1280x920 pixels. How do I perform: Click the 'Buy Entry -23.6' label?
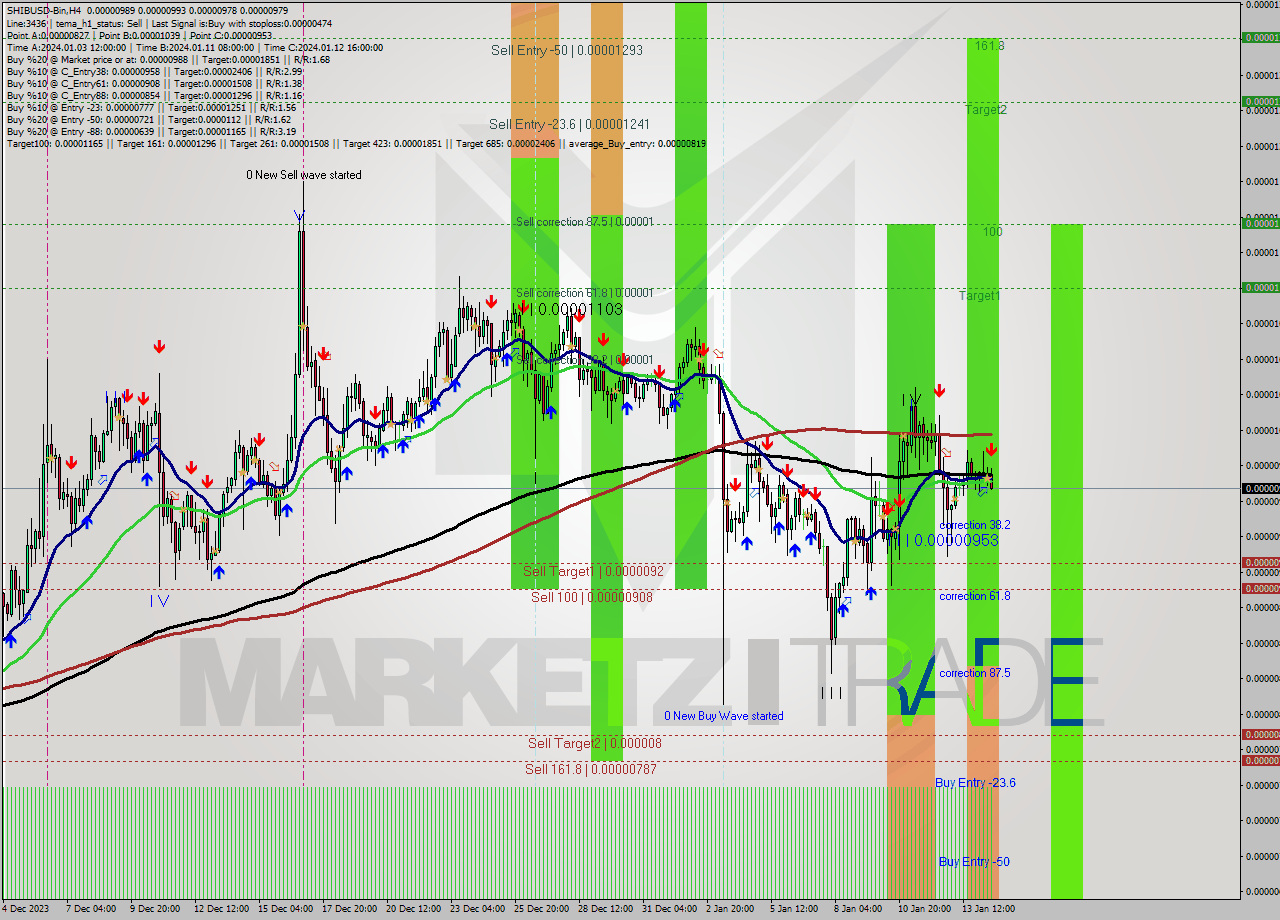pyautogui.click(x=975, y=783)
